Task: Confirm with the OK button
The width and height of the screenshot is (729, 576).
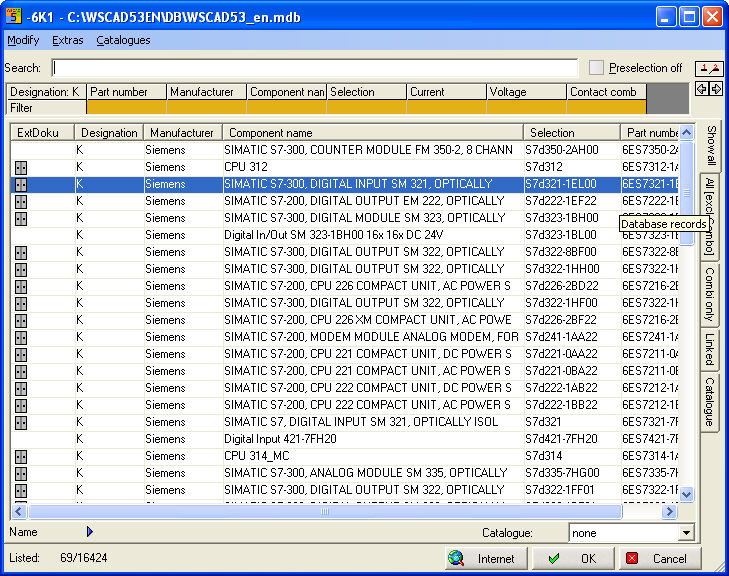Action: pos(573,558)
